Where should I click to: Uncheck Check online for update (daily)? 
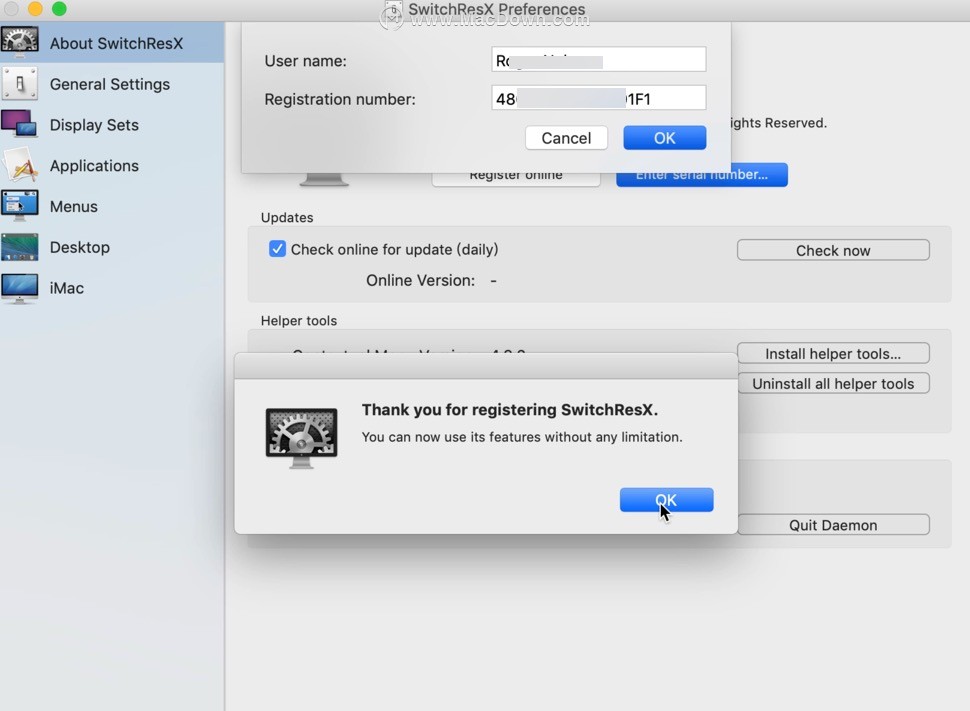(x=277, y=249)
